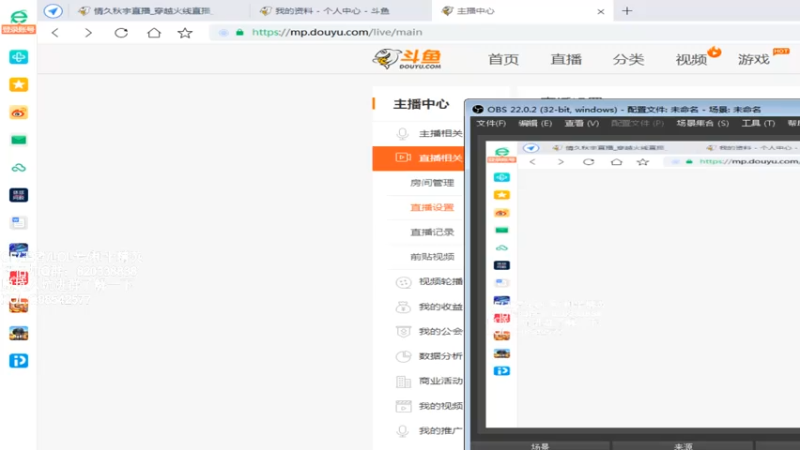Open the 直播设置 submenu item
The height and width of the screenshot is (450, 800).
[432, 207]
